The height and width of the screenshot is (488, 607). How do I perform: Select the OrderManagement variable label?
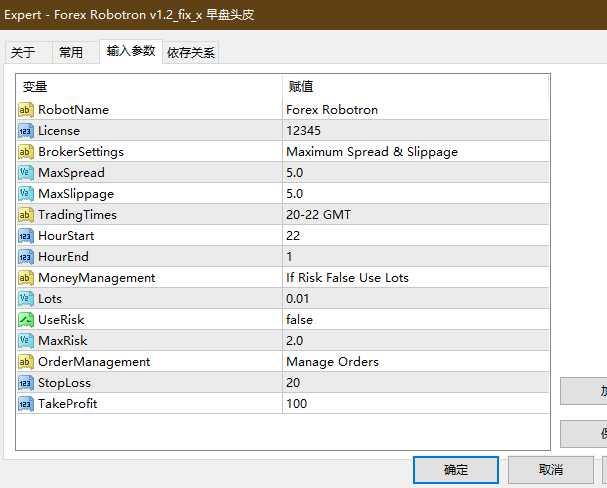(x=94, y=362)
